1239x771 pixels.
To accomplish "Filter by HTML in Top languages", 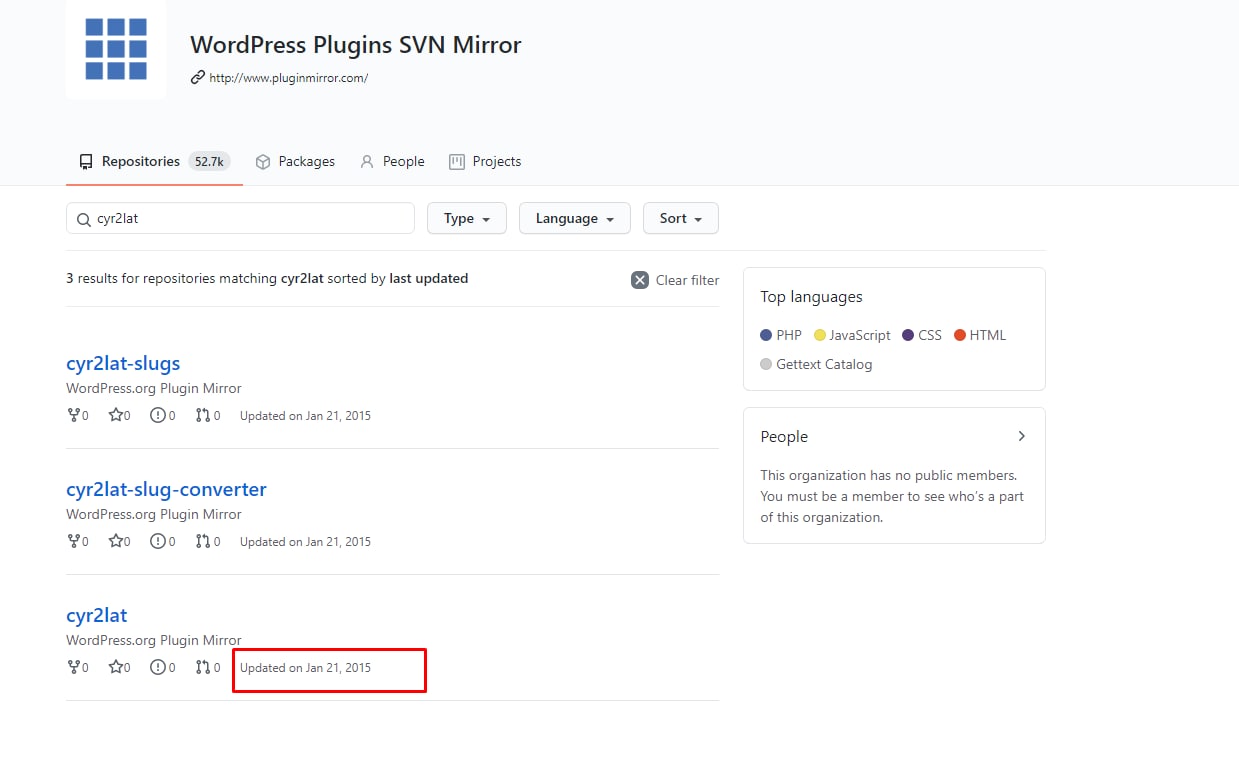I will coord(980,336).
